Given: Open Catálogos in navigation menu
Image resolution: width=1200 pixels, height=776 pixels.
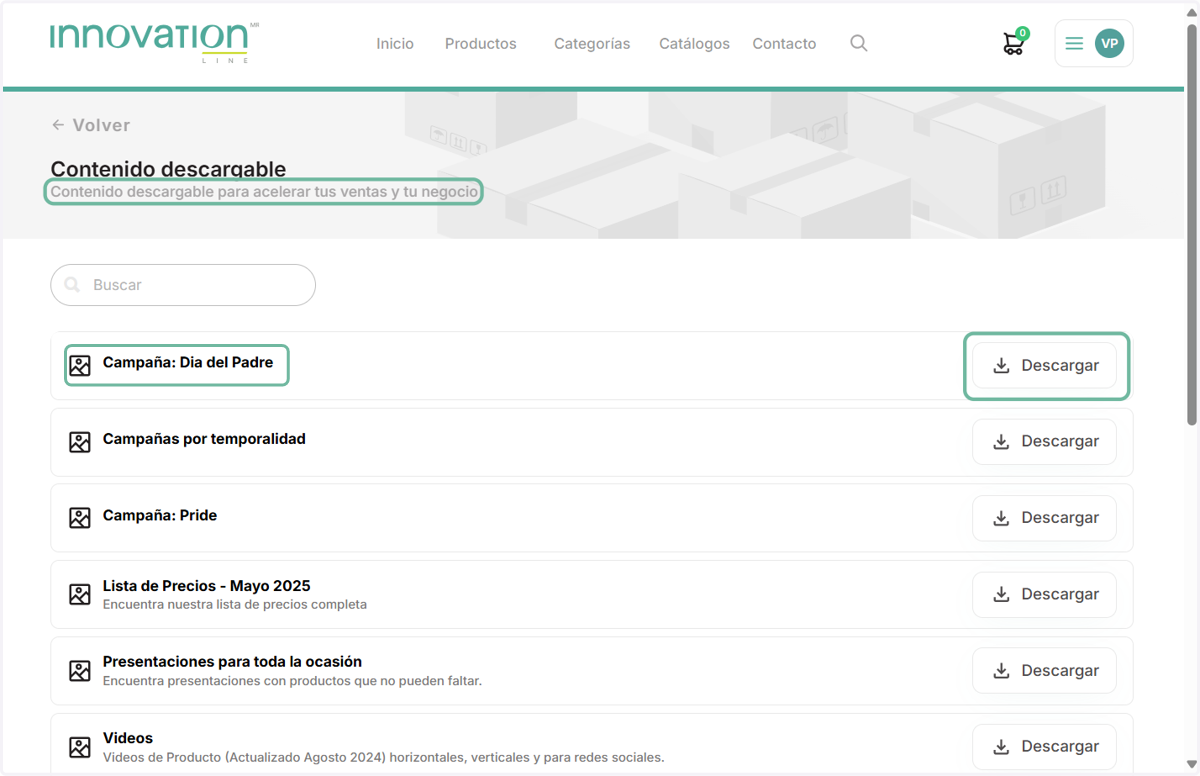Looking at the screenshot, I should point(694,44).
